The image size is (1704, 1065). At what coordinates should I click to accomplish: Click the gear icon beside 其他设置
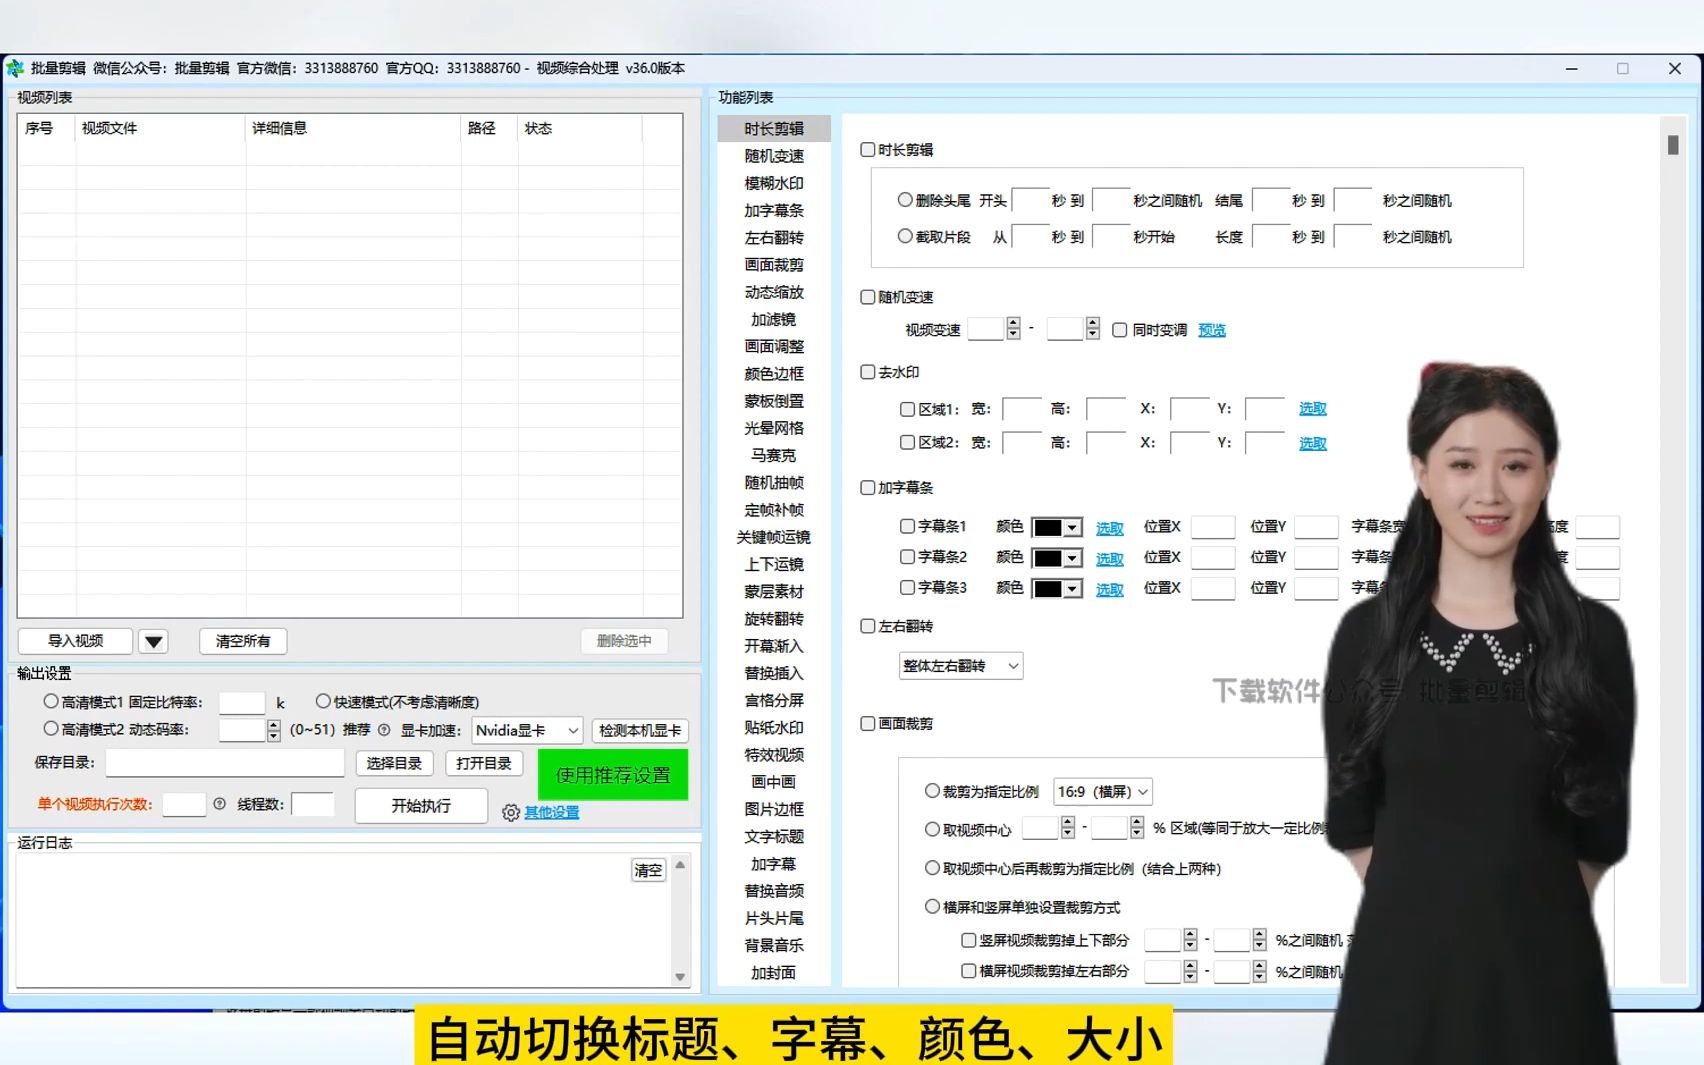pyautogui.click(x=509, y=812)
